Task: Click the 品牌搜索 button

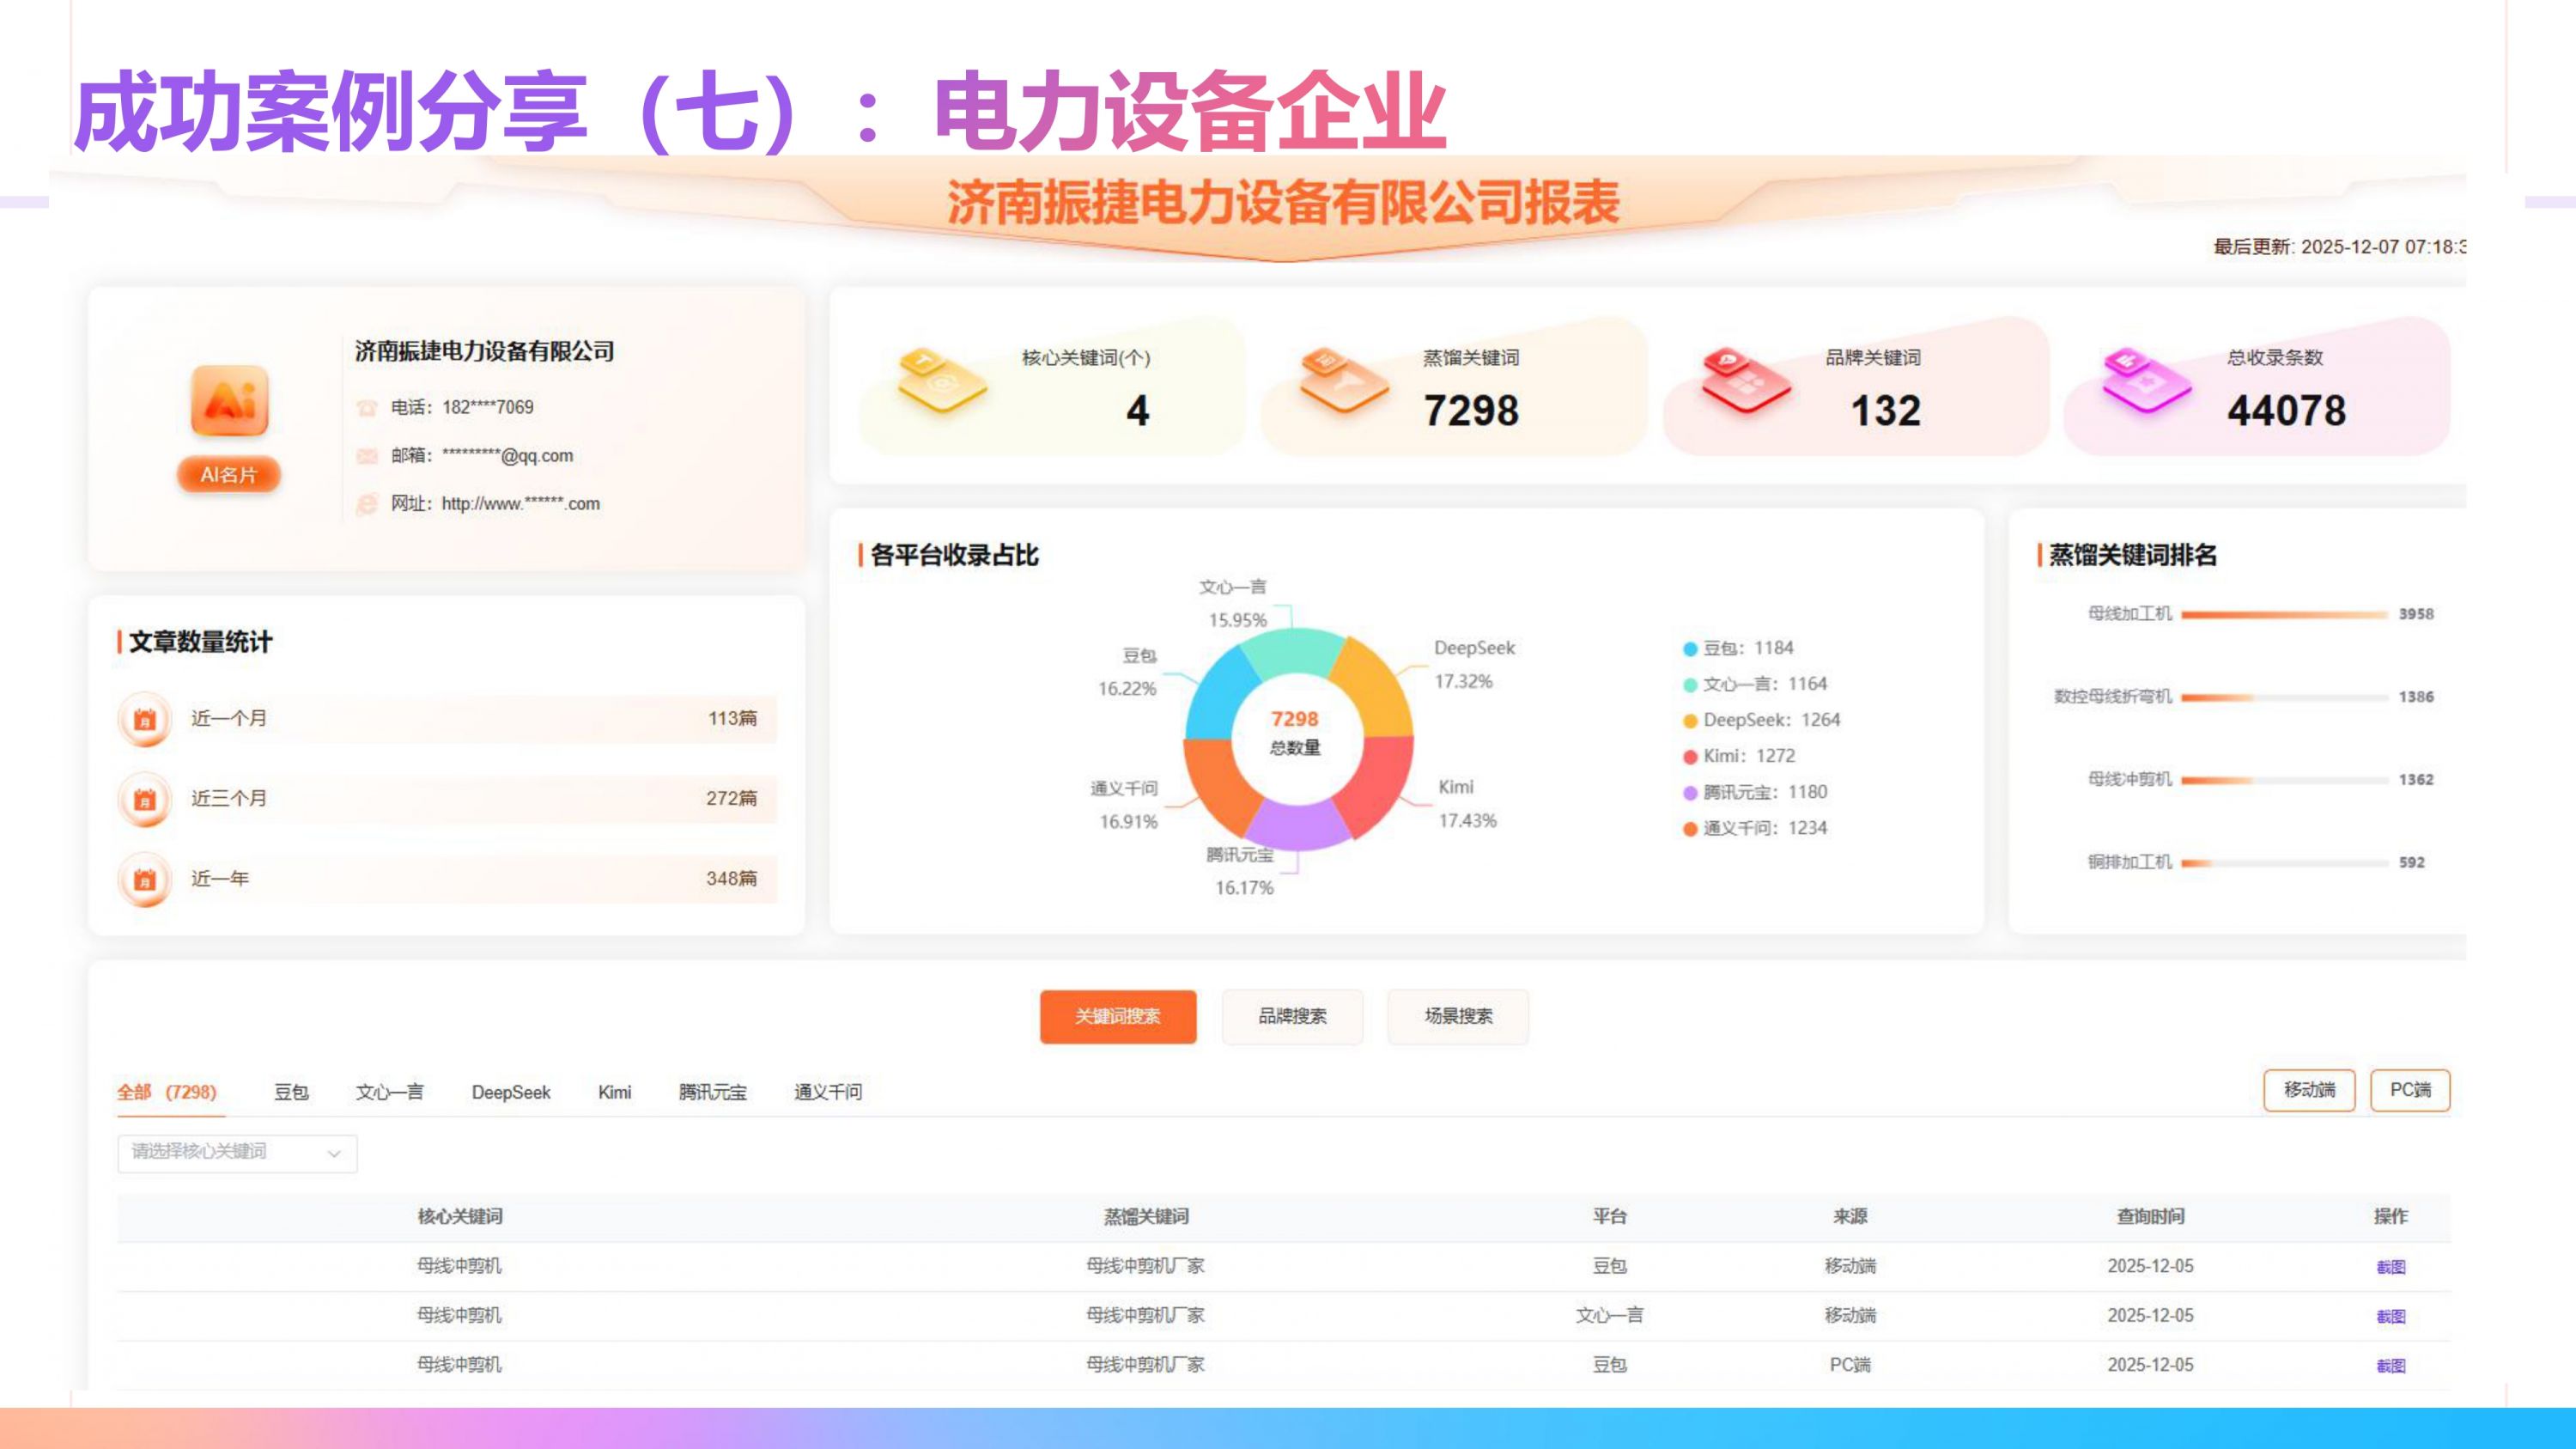Action: [1292, 1016]
